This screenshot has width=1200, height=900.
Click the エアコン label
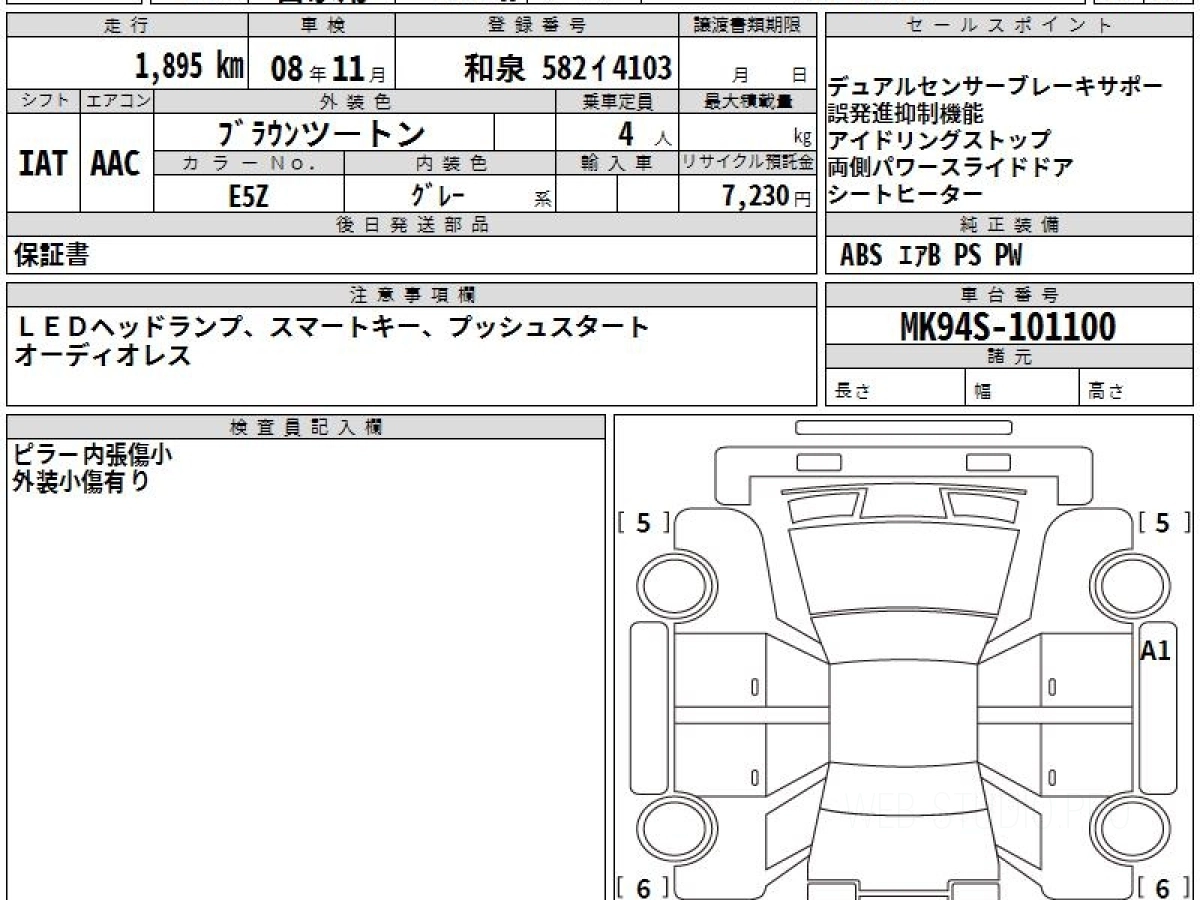tap(117, 100)
